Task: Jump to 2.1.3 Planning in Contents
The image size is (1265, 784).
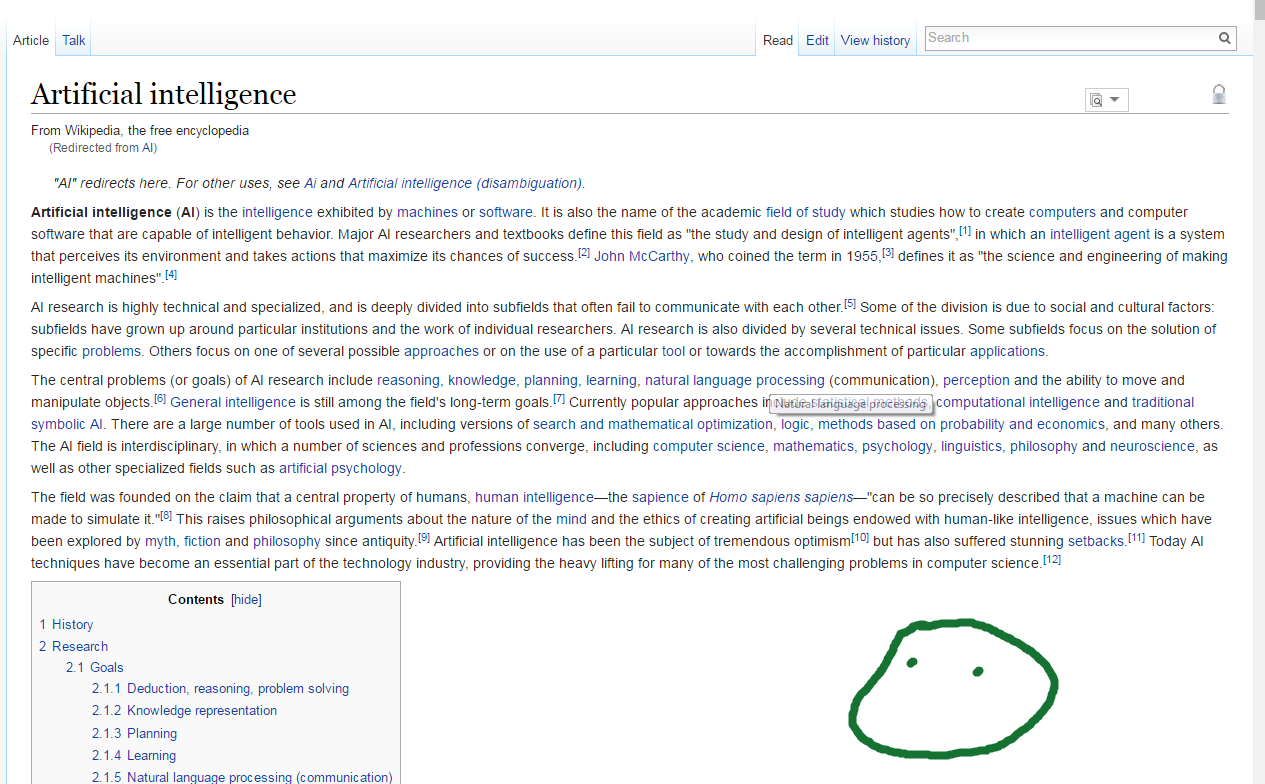Action: point(152,733)
